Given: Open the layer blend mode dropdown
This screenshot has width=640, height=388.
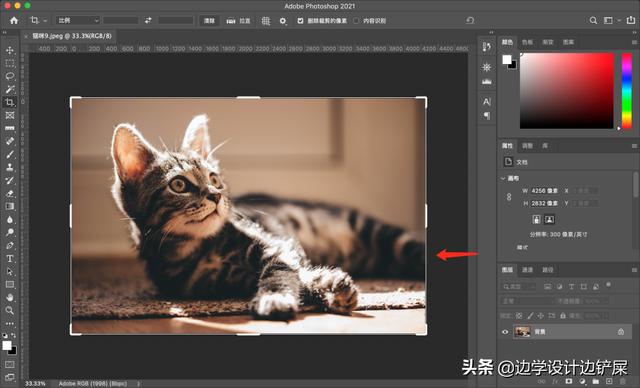Looking at the screenshot, I should [x=527, y=301].
